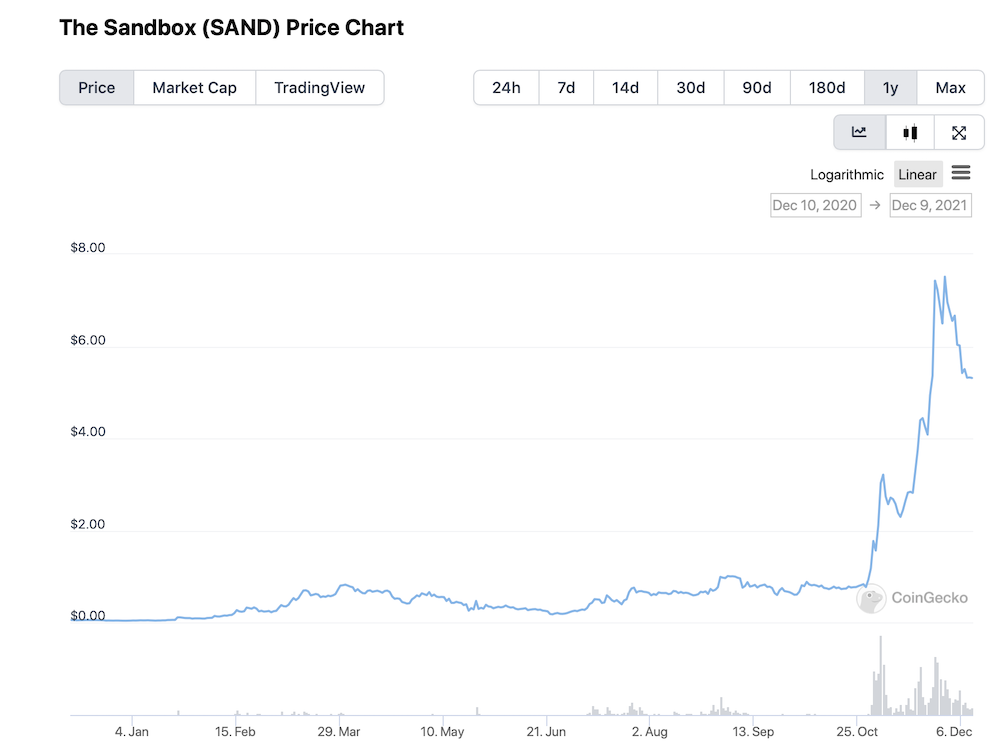The height and width of the screenshot is (754, 1000).
Task: Select the Price tab
Action: [x=97, y=87]
